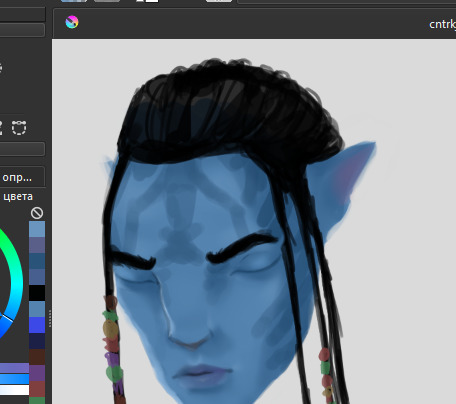Viewport: 456px width, 404px height.
Task: Pick the green swatch at the column bottom
Action: tap(37, 400)
